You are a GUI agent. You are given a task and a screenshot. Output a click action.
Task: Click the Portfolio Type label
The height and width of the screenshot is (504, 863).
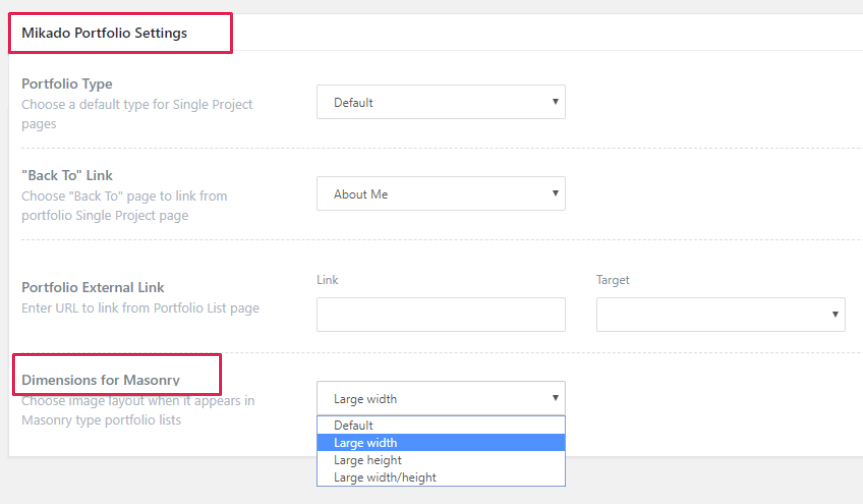click(67, 84)
